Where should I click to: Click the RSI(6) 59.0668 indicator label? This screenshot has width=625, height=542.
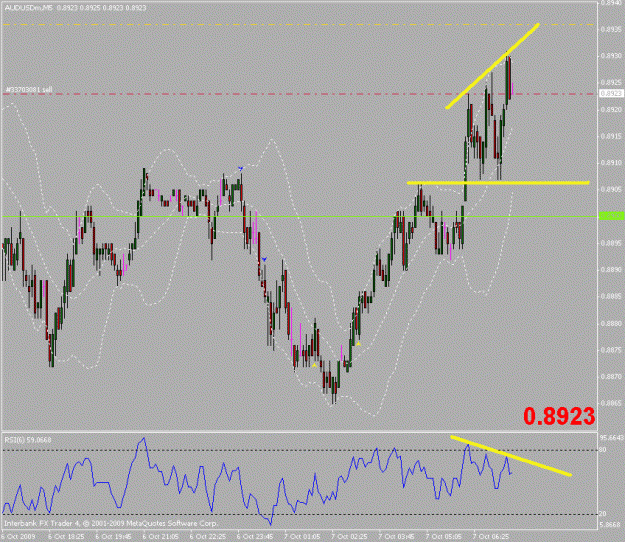(28, 440)
